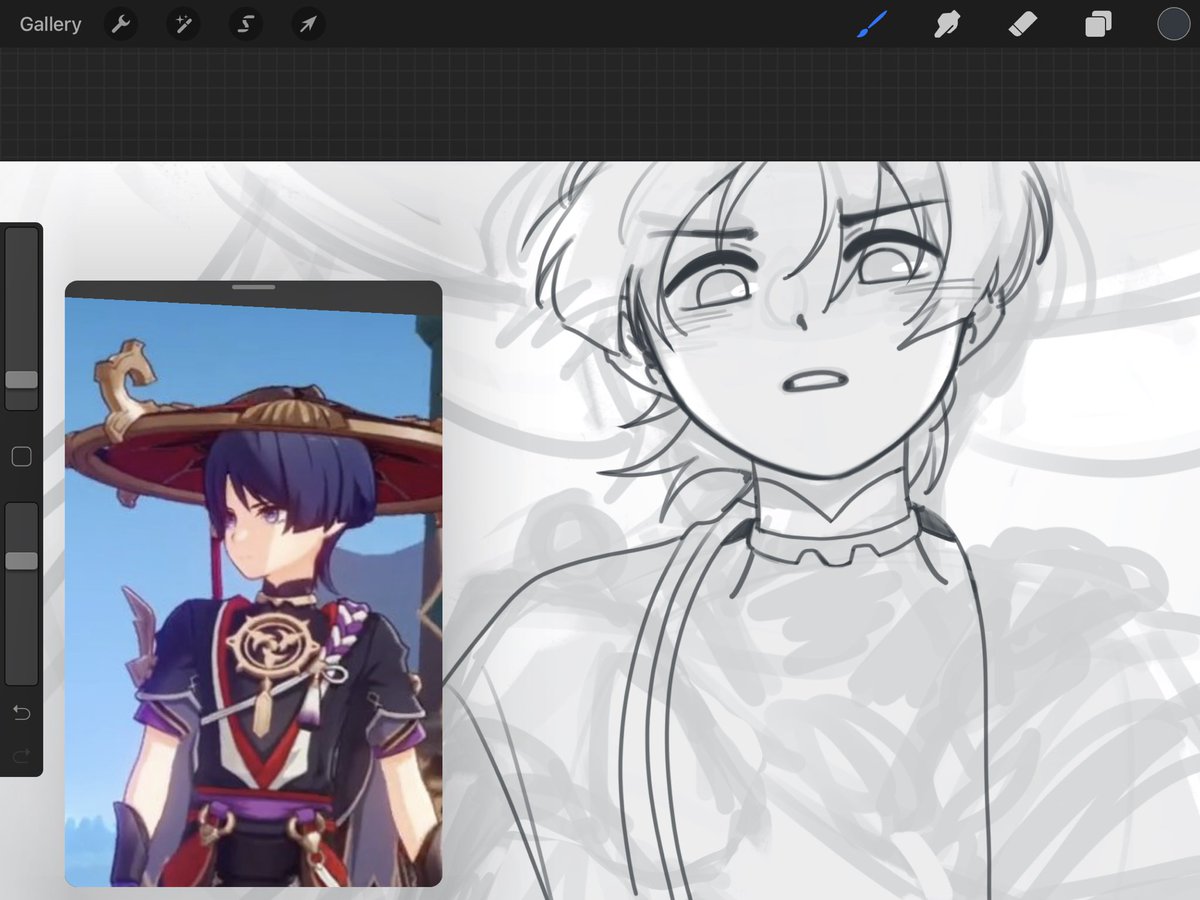Open the active color picker circle
The height and width of the screenshot is (900, 1200).
point(1173,24)
